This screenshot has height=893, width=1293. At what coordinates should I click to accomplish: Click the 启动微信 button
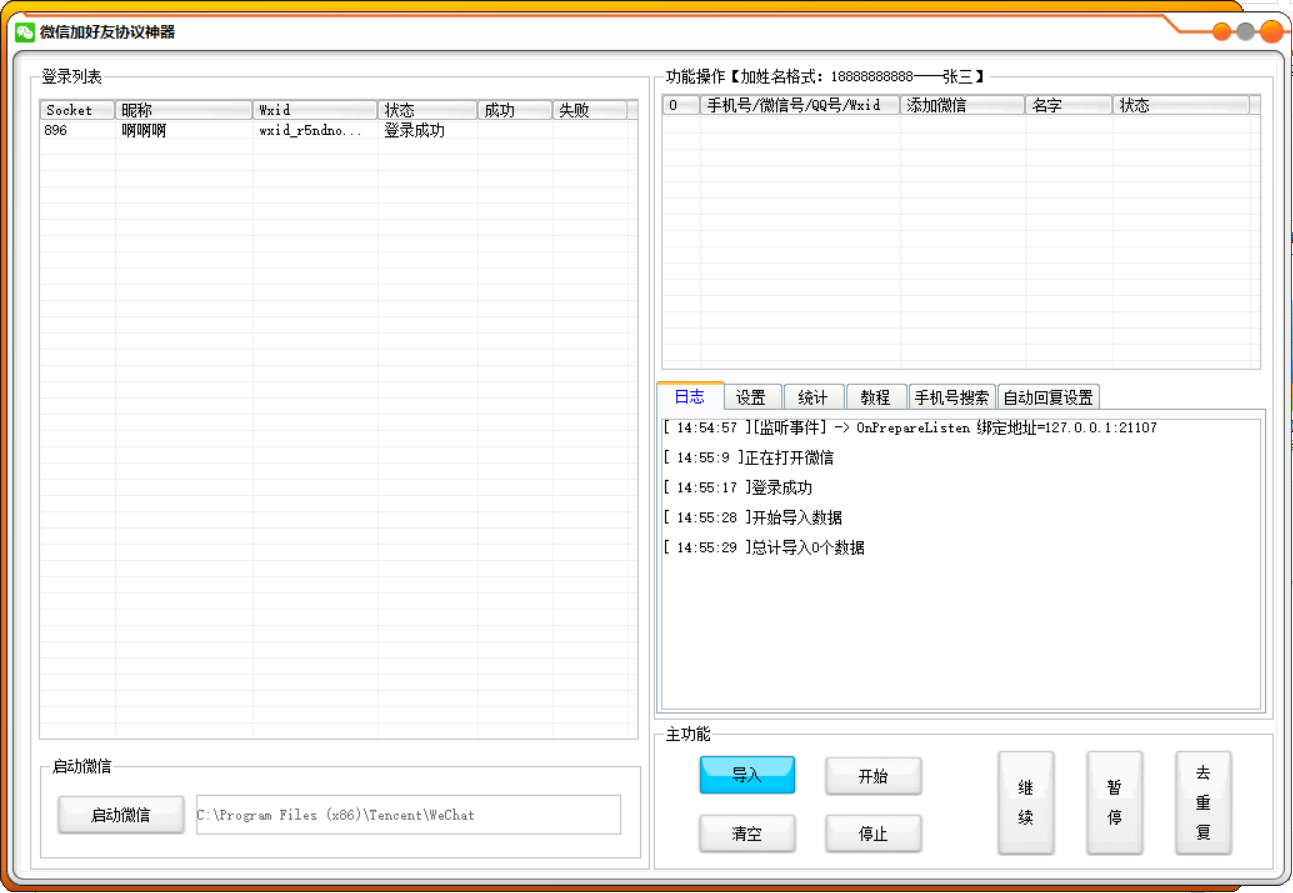121,815
